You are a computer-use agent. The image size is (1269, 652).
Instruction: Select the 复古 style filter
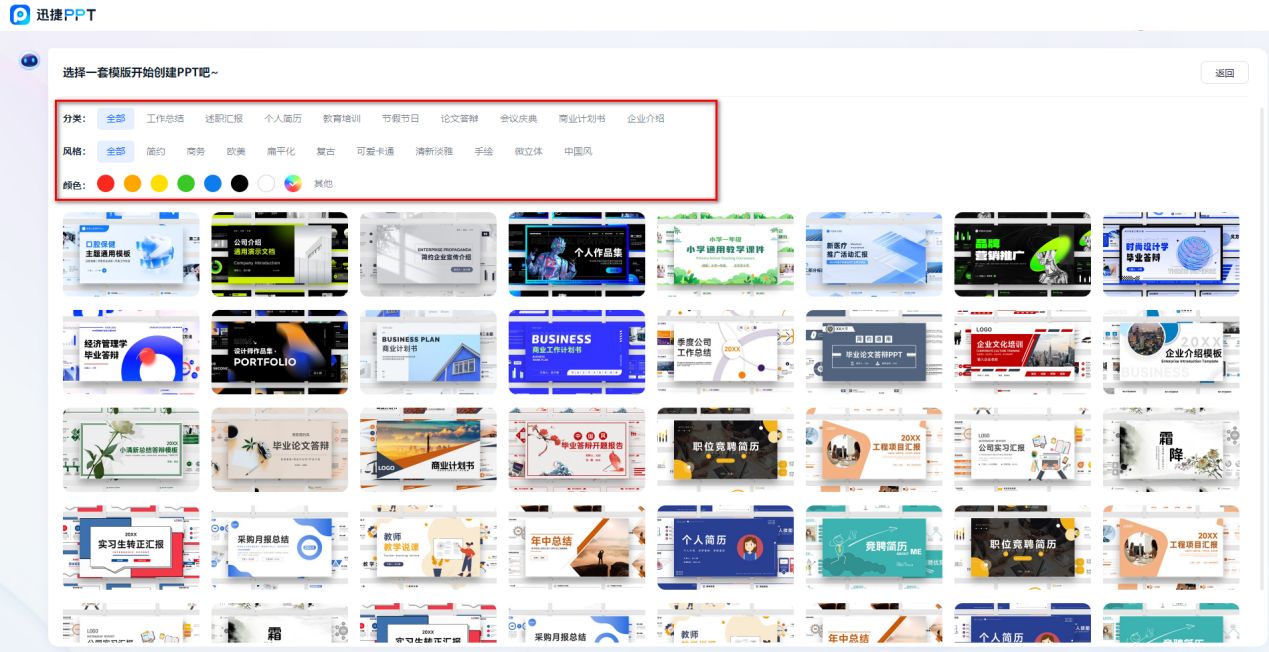[326, 151]
